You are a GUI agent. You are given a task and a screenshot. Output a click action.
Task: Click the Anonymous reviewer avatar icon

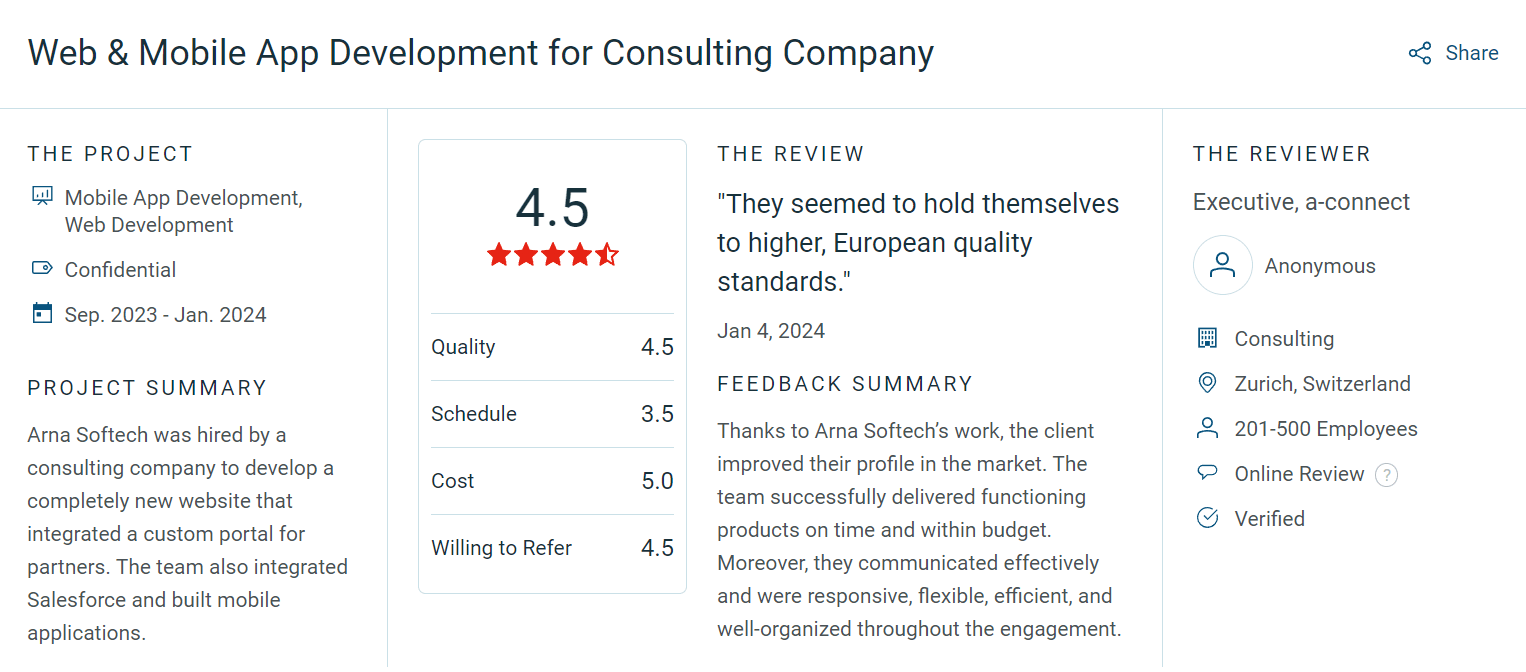1222,265
